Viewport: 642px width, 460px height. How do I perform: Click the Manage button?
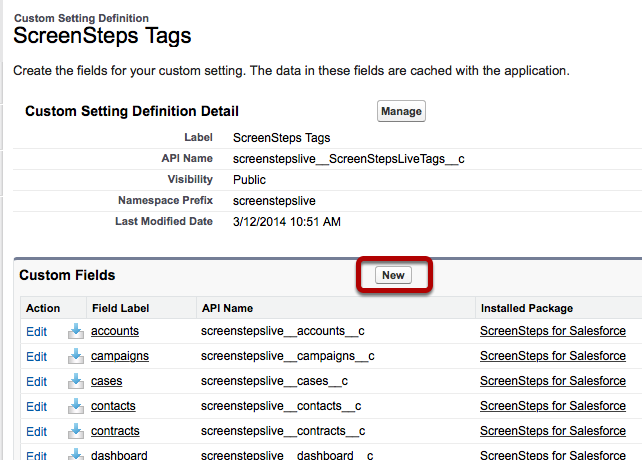[401, 111]
